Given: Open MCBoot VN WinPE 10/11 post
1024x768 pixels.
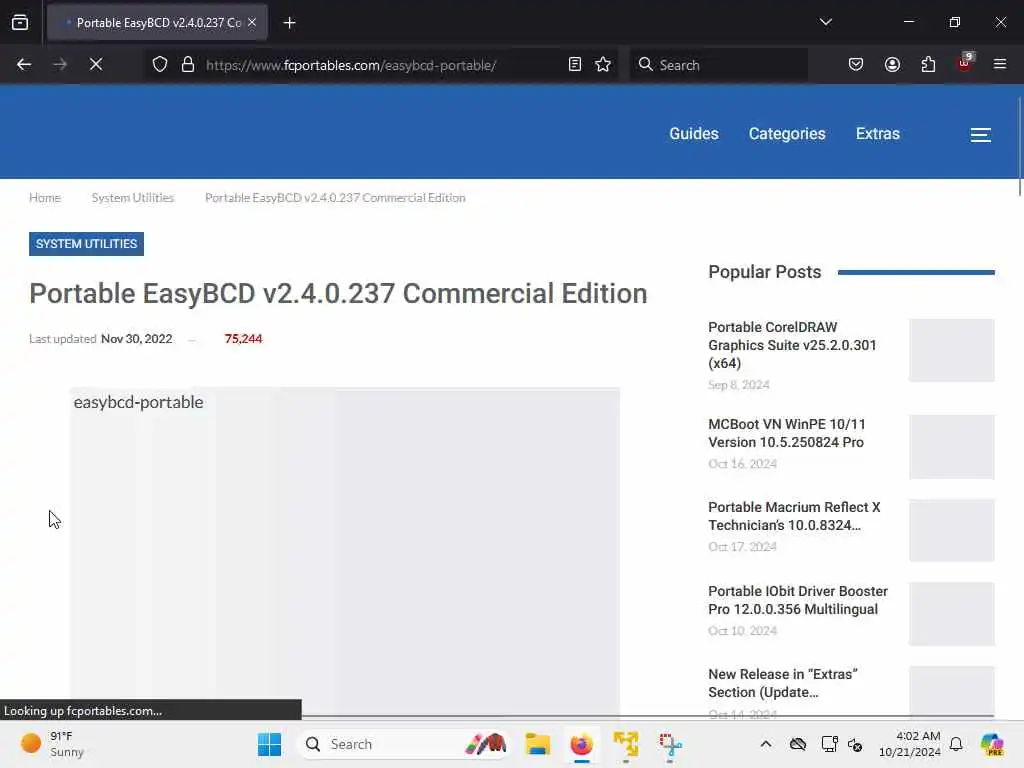Looking at the screenshot, I should tap(786, 433).
